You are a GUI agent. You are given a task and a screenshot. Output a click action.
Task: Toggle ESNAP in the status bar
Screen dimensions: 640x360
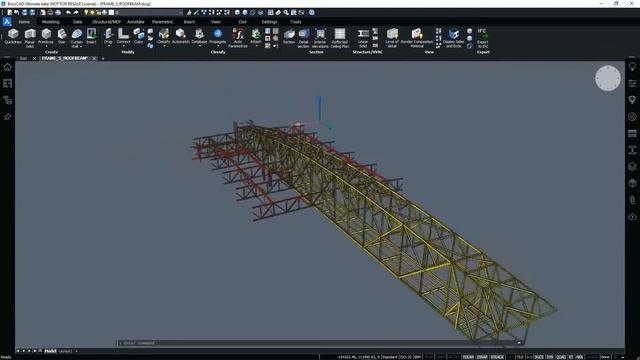[482, 357]
